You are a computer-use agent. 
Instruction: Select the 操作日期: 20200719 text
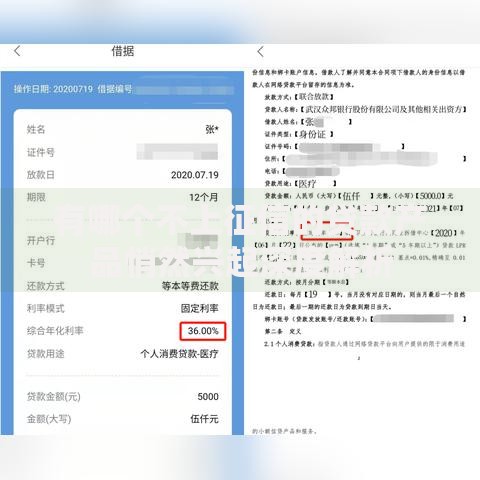coord(53,89)
